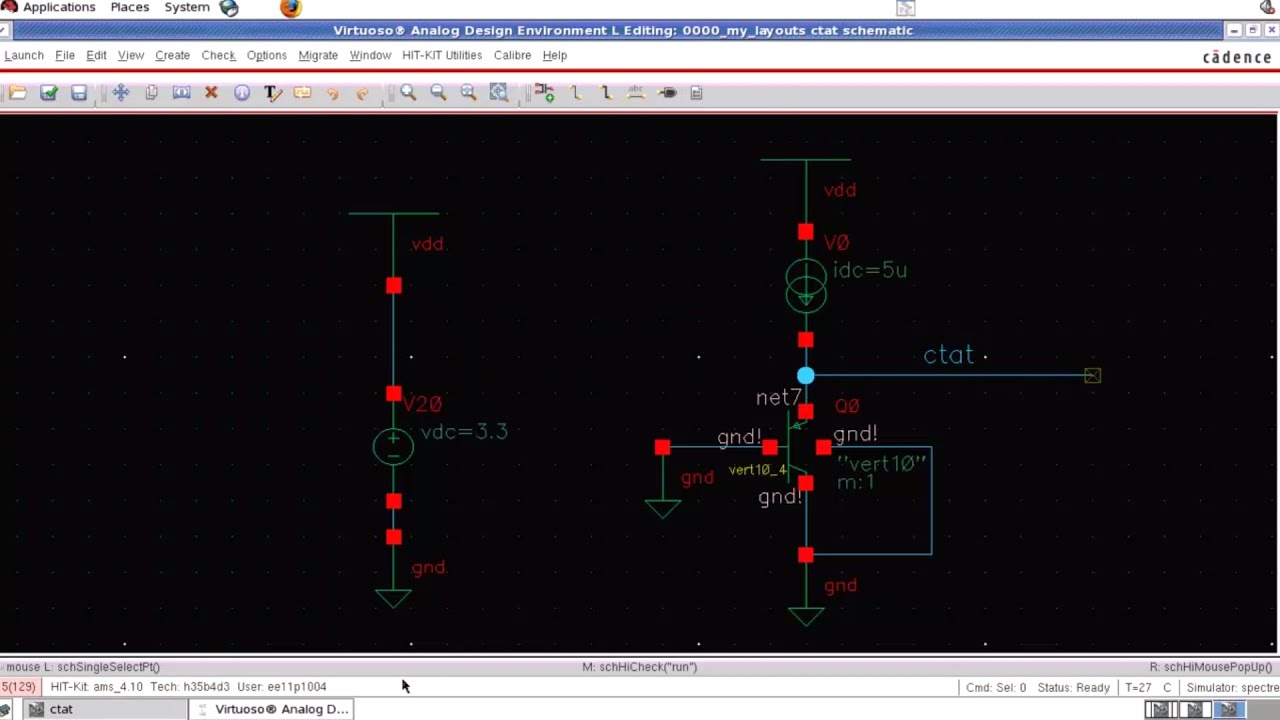The width and height of the screenshot is (1280, 720).
Task: Select the Create narrow Wire icon
Action: click(x=575, y=93)
